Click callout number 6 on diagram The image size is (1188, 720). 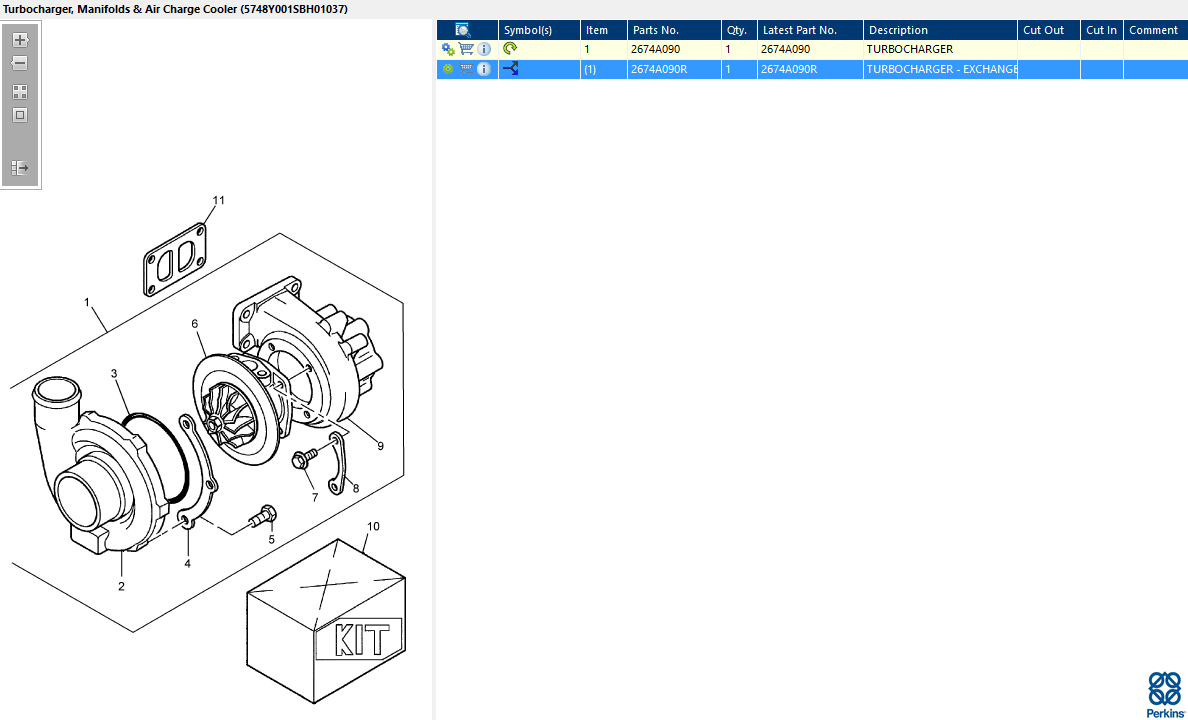pos(195,324)
